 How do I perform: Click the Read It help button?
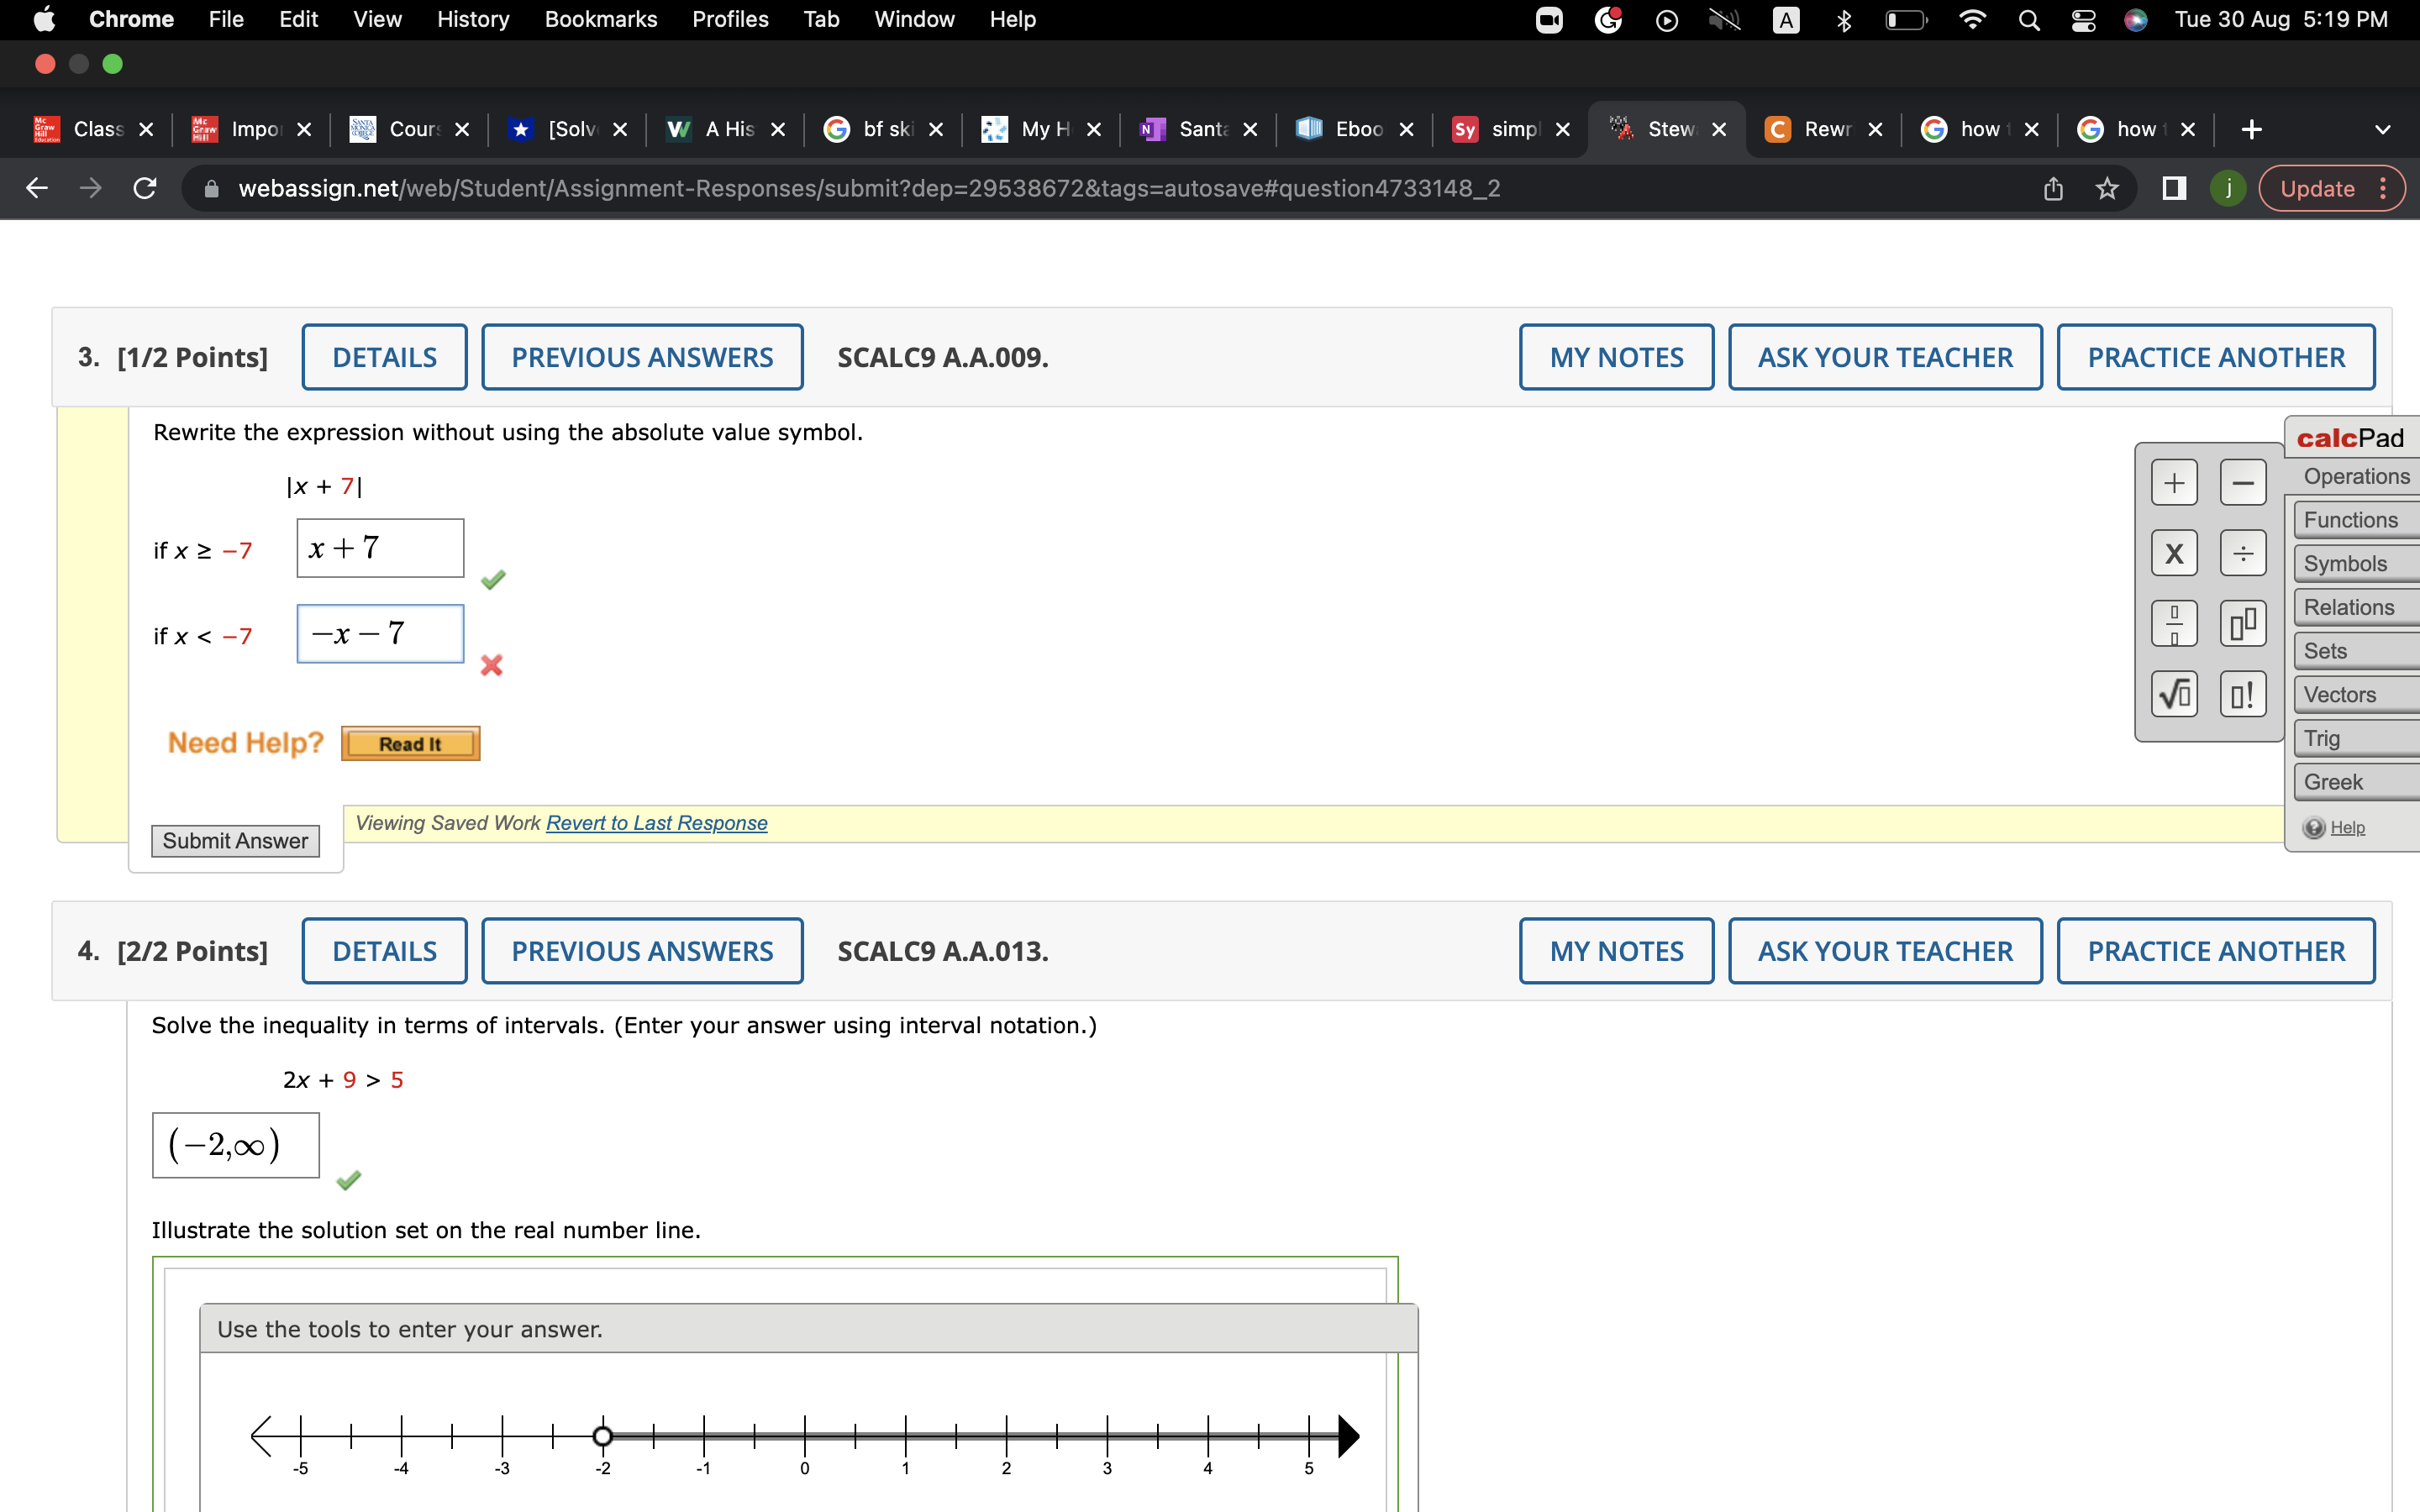[409, 743]
